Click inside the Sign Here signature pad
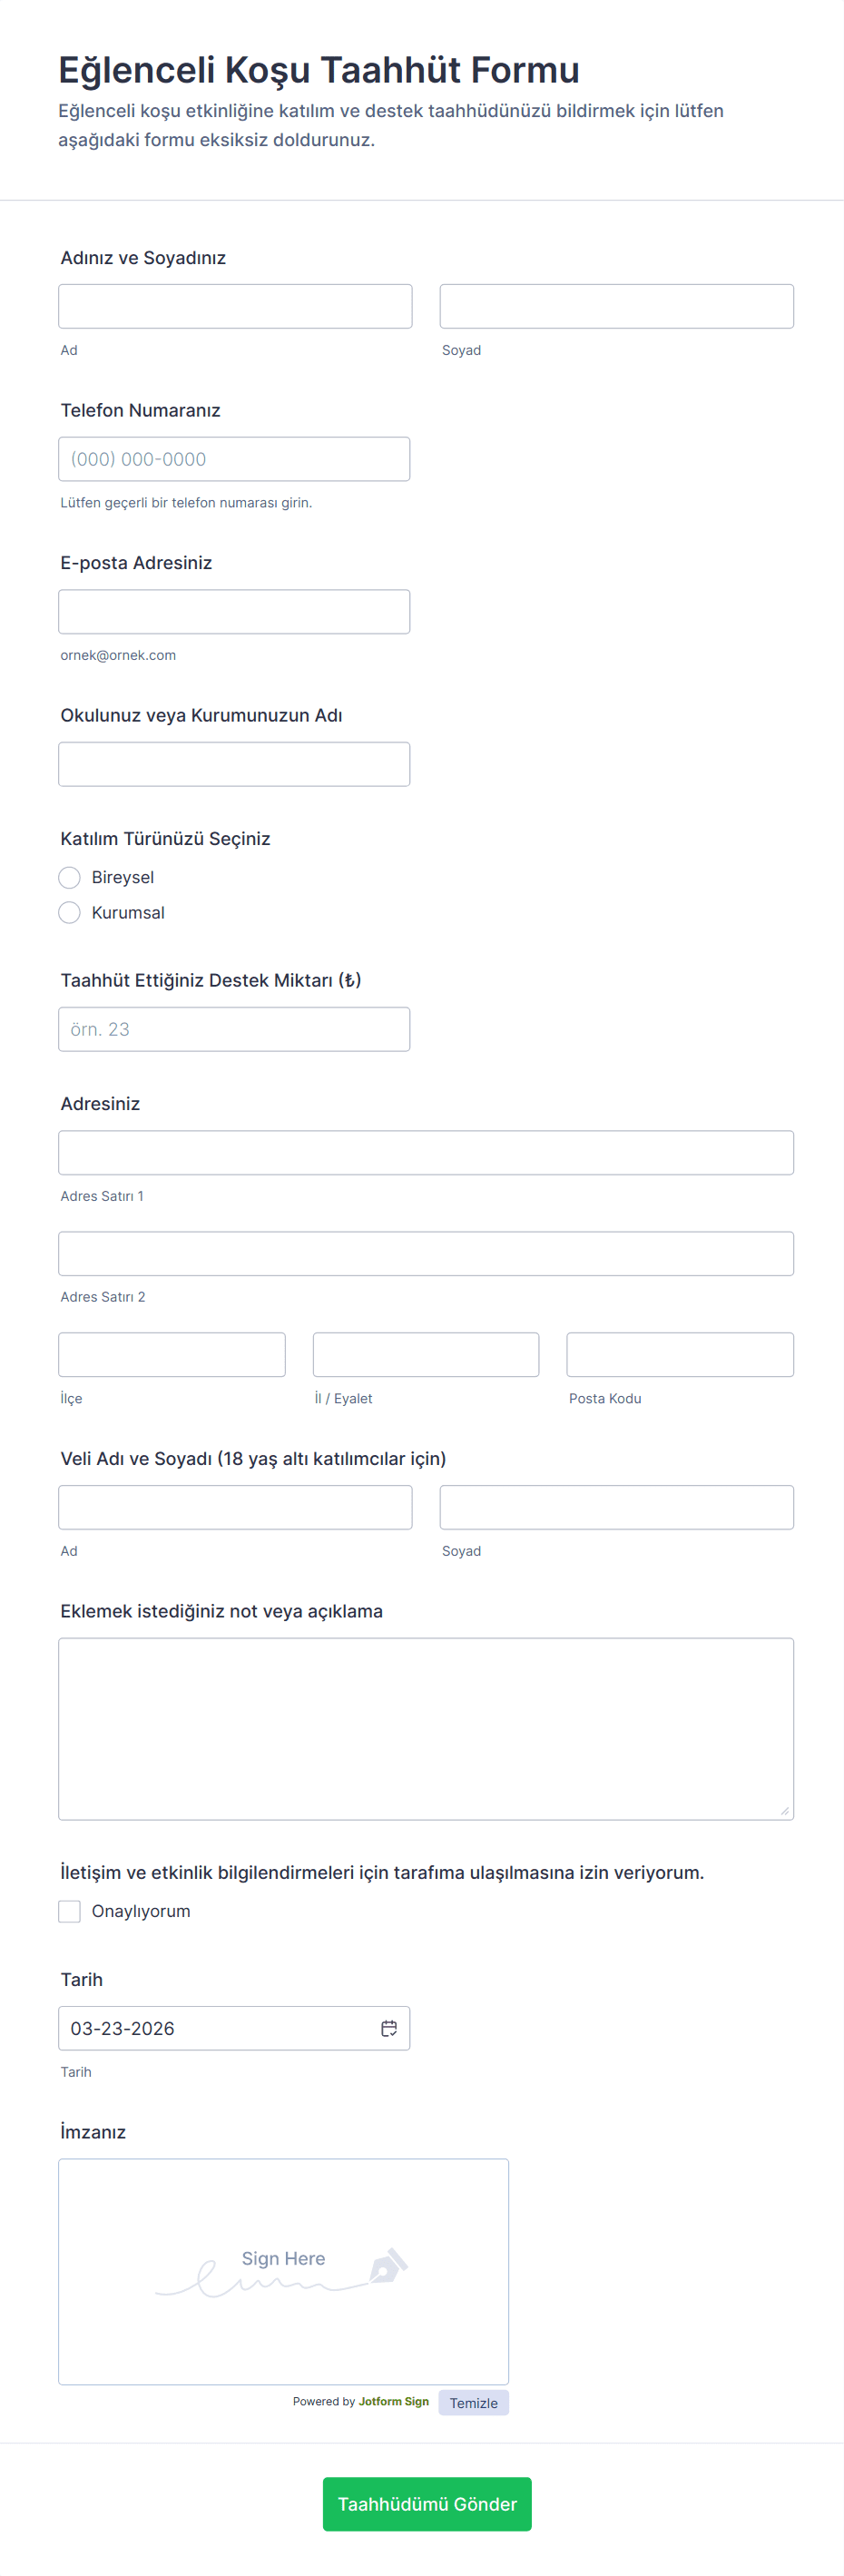This screenshot has width=844, height=2576. click(x=283, y=2271)
